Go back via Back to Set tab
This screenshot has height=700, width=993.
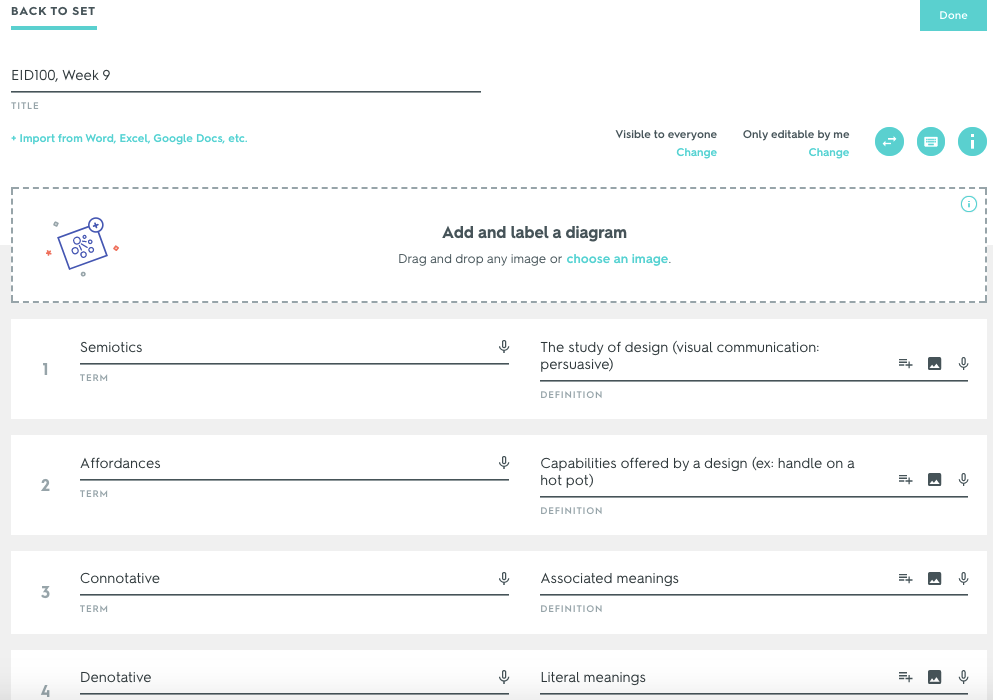[53, 11]
